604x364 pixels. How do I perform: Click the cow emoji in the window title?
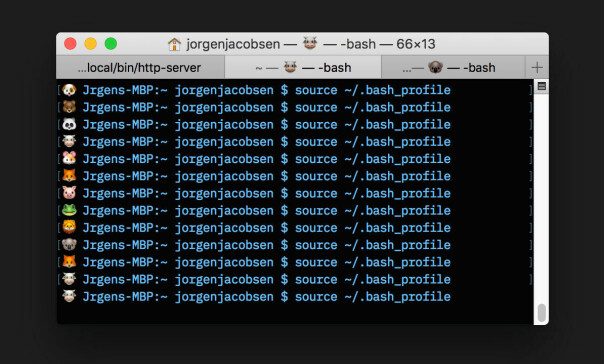pos(310,43)
